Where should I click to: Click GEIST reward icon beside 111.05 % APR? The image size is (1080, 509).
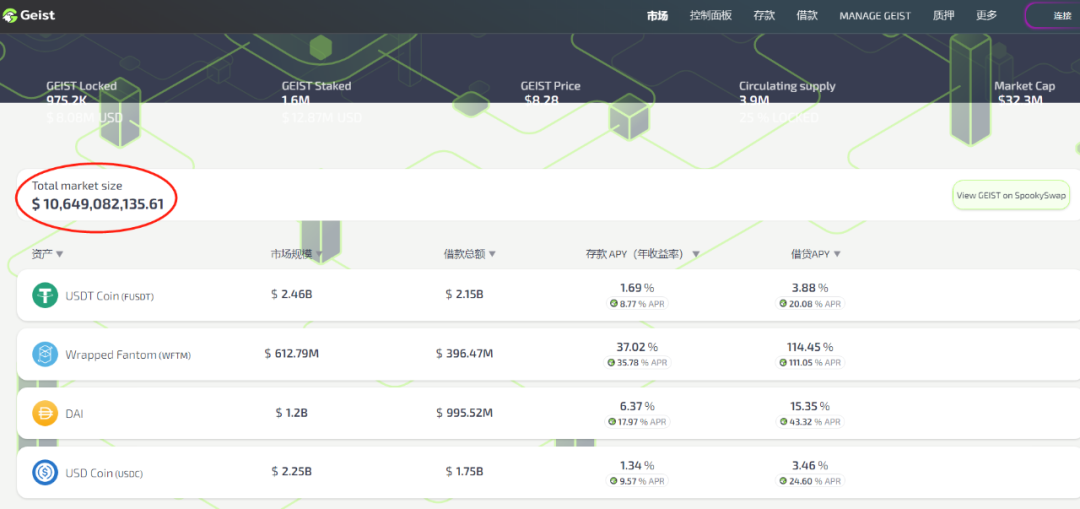click(782, 362)
